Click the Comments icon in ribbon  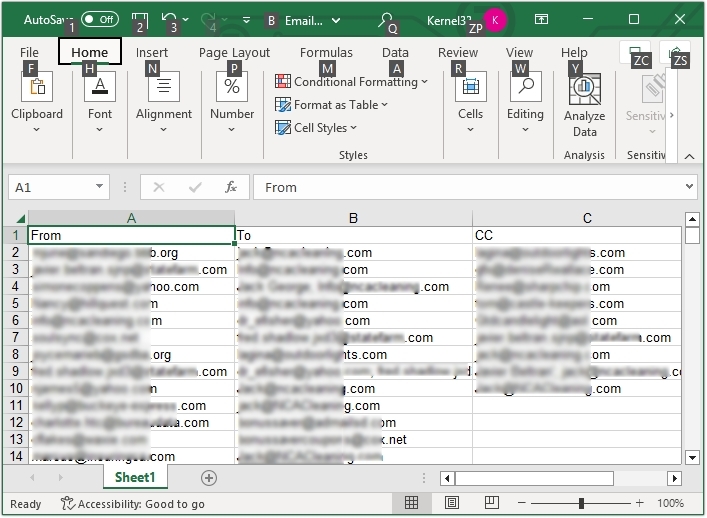coord(635,53)
